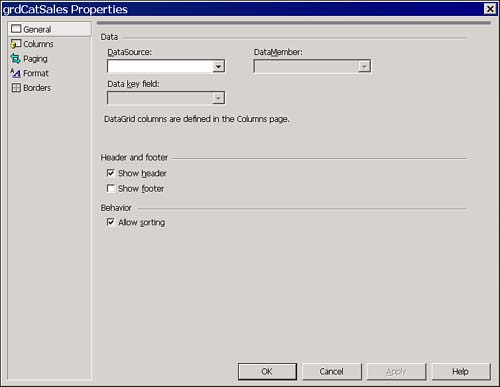Image resolution: width=500 pixels, height=387 pixels.
Task: Click the 'Data' section heading
Action: [109, 37]
